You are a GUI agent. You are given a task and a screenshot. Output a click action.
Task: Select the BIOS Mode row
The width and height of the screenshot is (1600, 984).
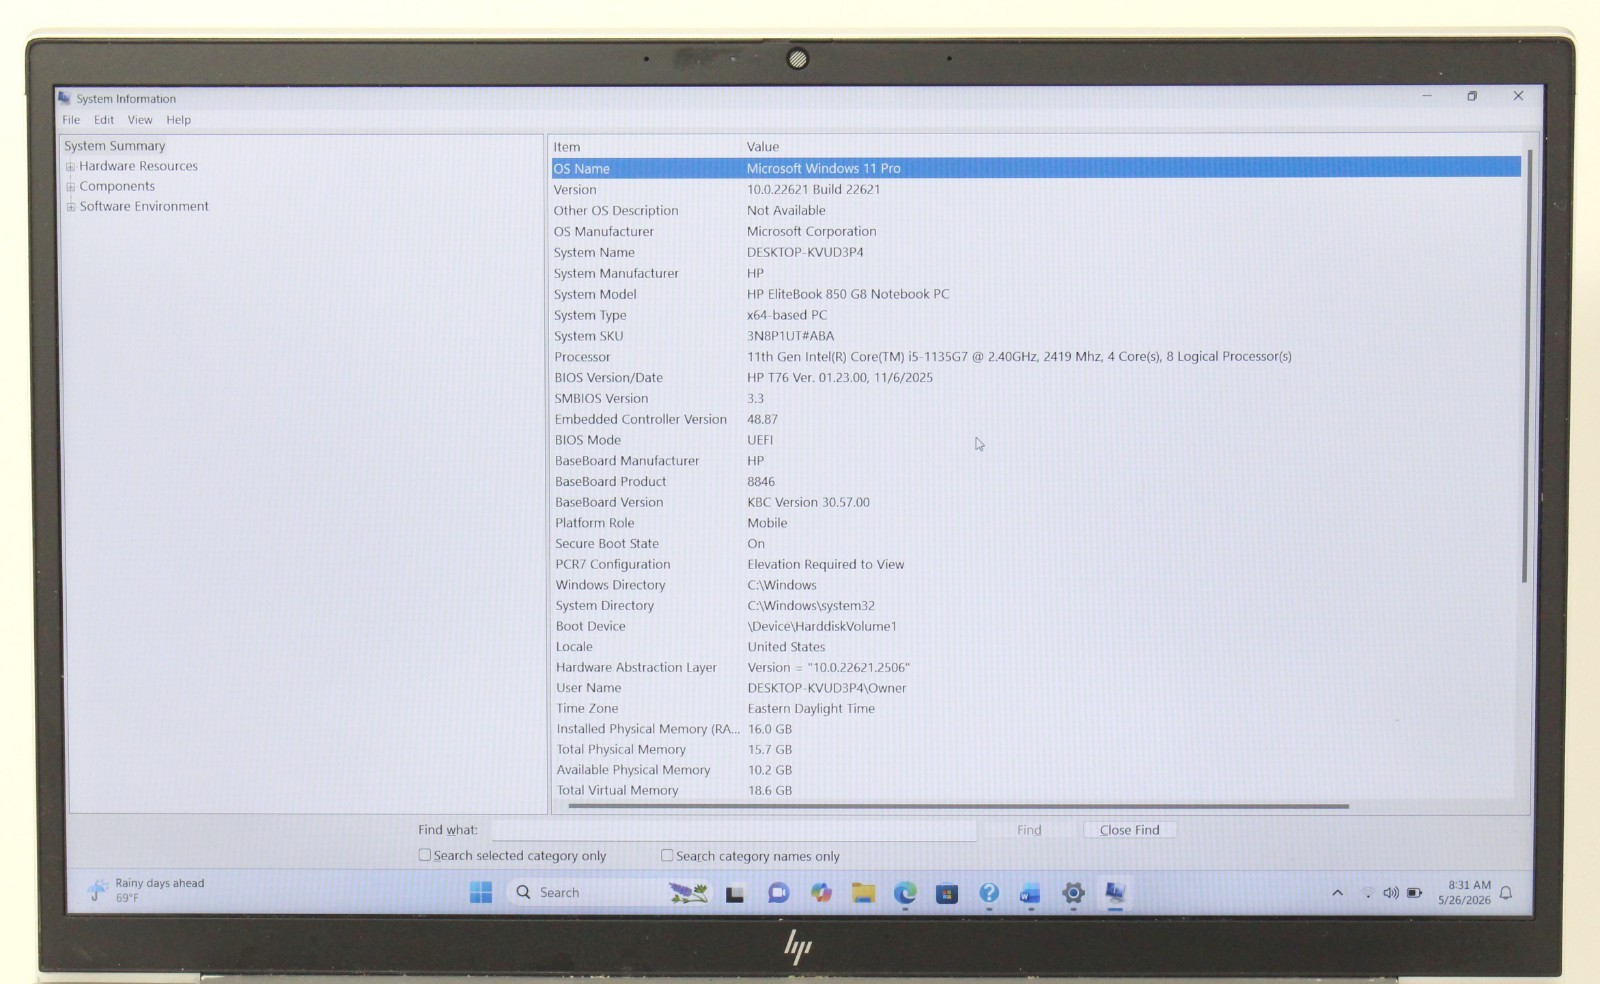click(1036, 440)
